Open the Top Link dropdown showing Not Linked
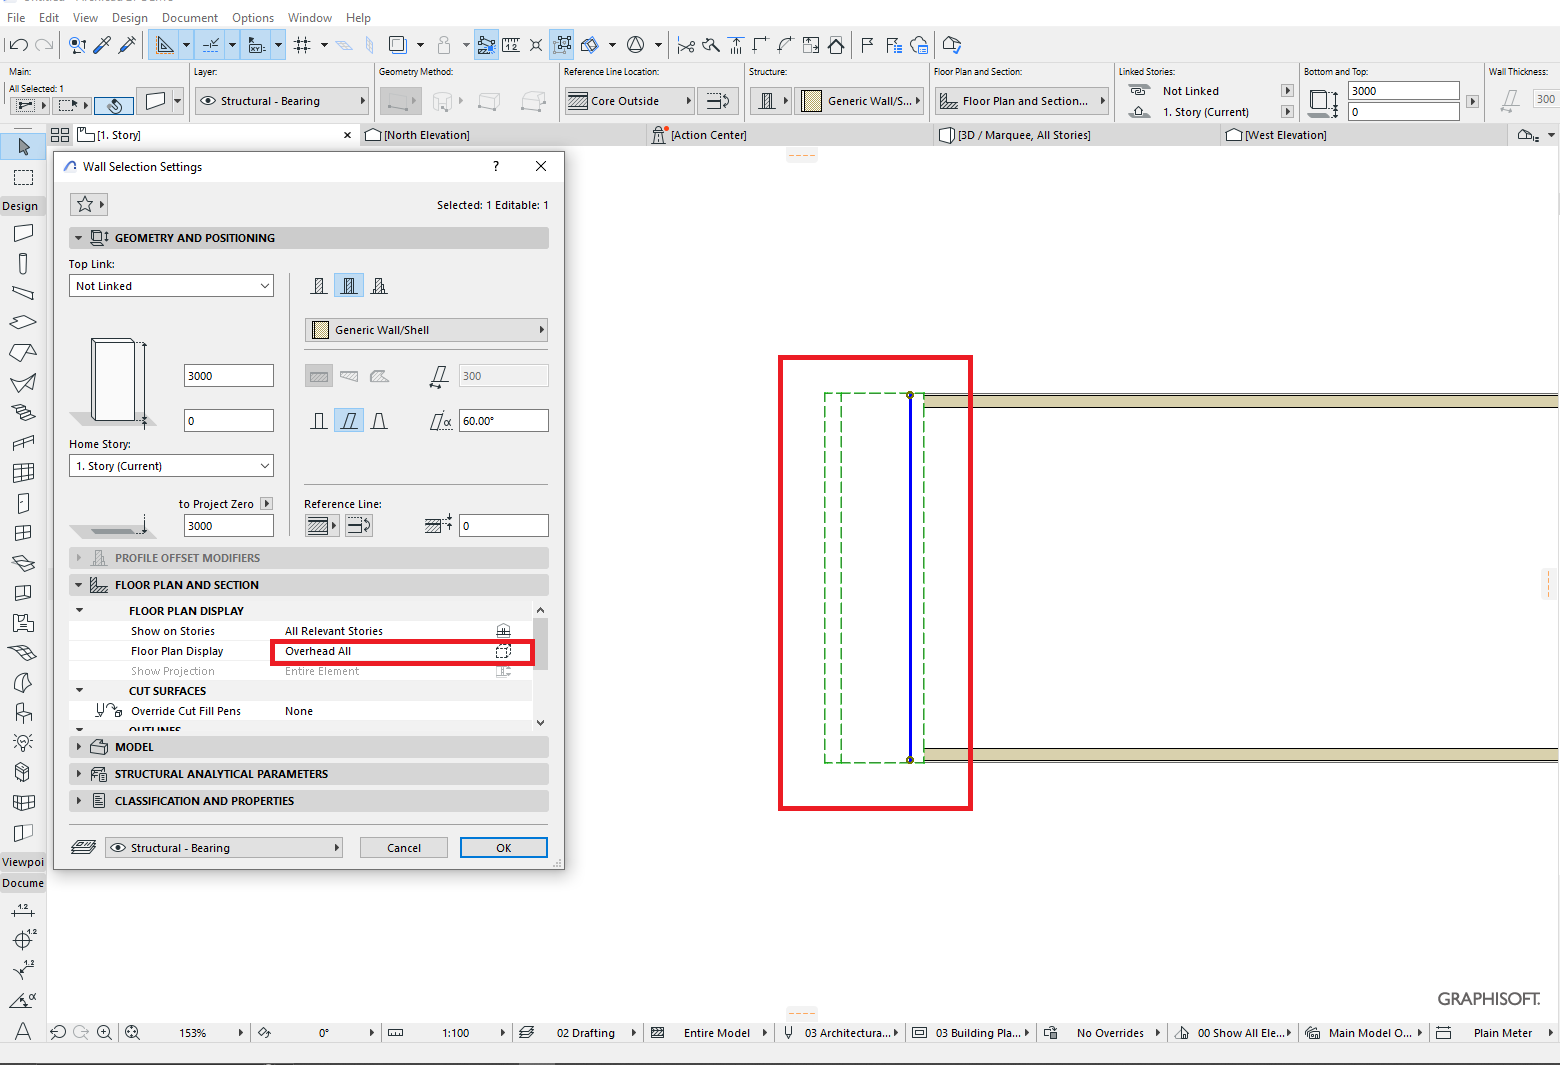This screenshot has height=1065, width=1560. 170,285
